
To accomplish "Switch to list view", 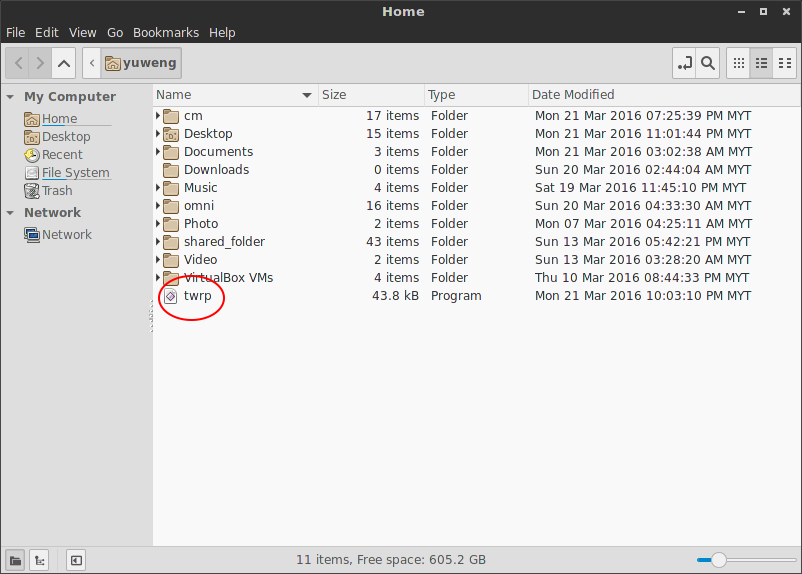I will coord(762,63).
